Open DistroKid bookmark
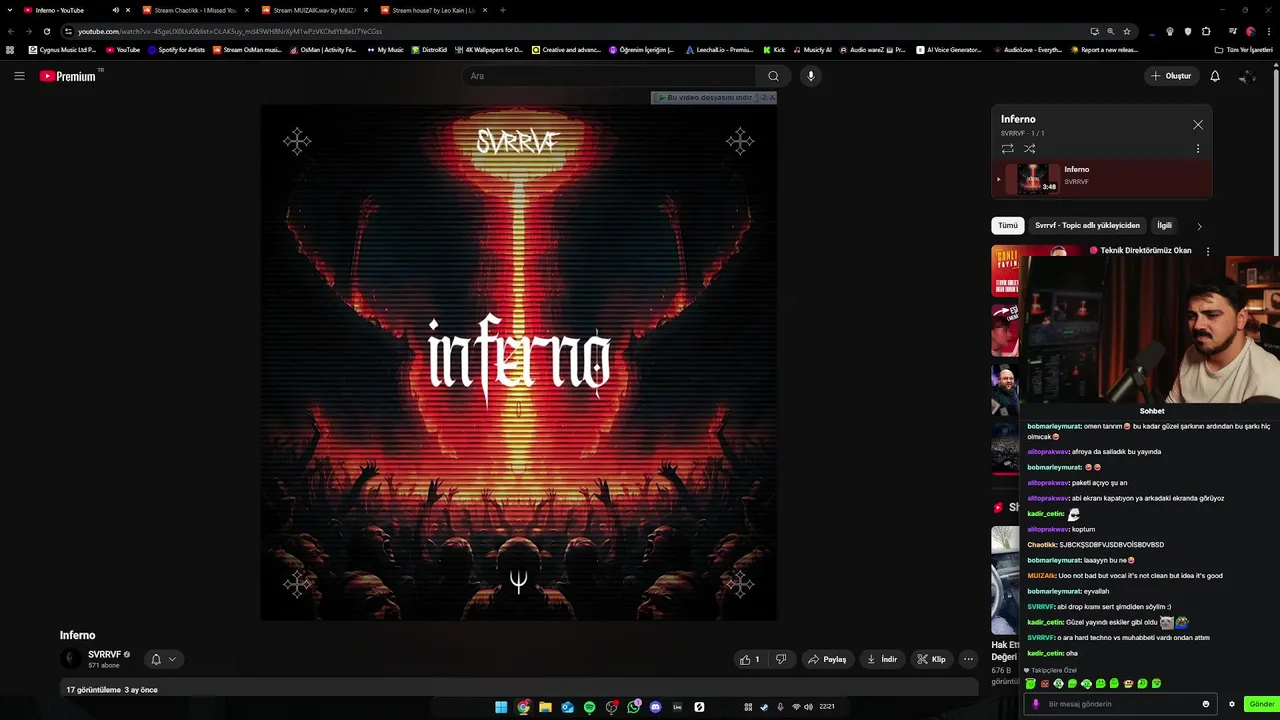The width and height of the screenshot is (1280, 720). point(429,50)
